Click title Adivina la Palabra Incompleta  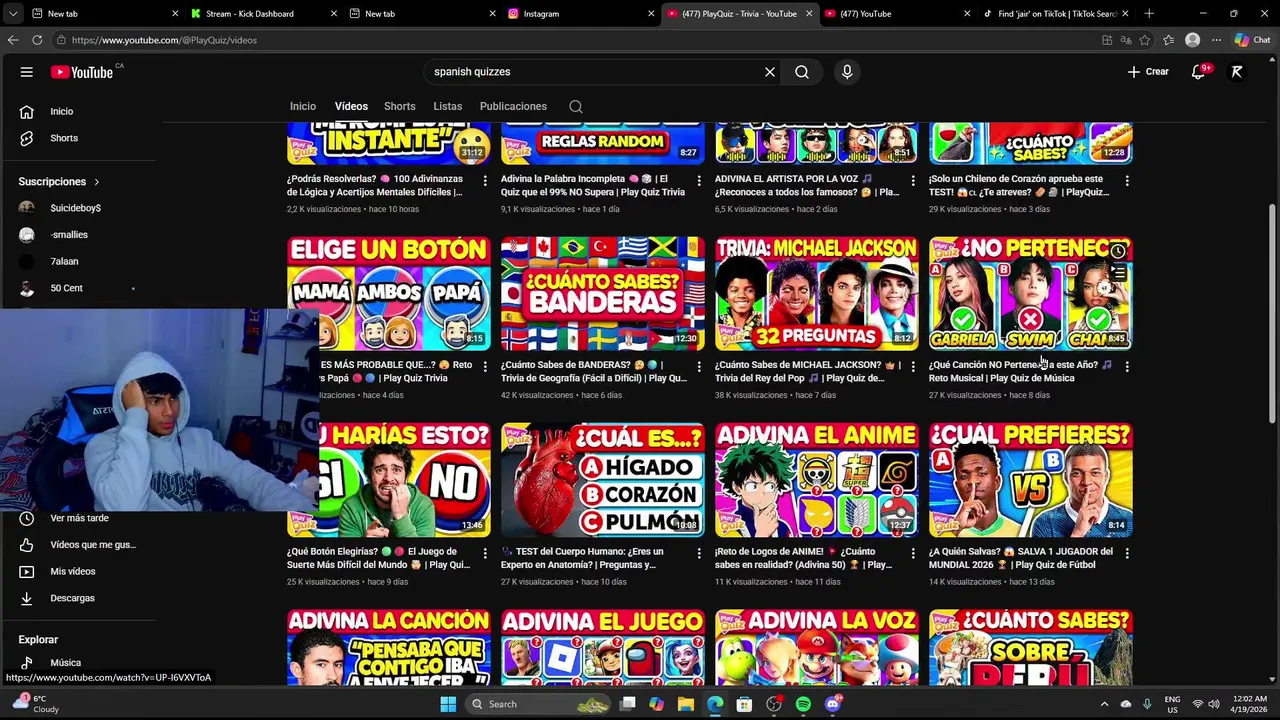593,185
